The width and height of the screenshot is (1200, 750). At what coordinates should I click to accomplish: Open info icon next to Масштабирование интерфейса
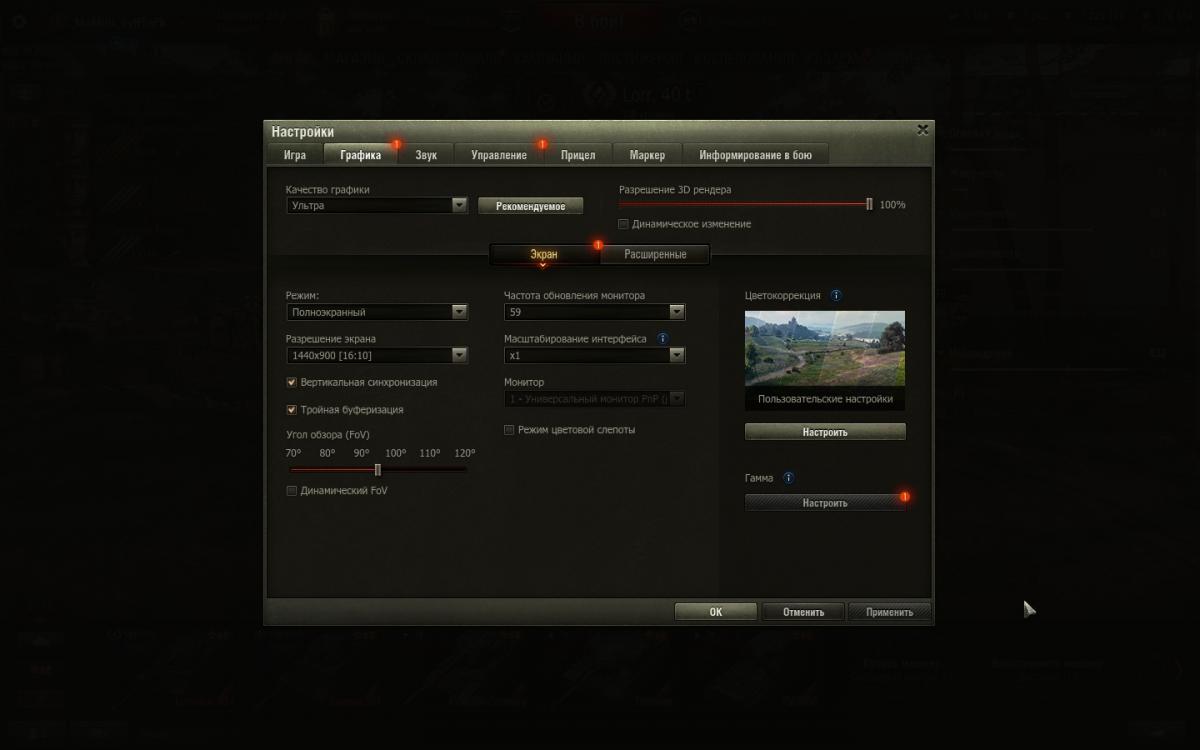coord(662,339)
